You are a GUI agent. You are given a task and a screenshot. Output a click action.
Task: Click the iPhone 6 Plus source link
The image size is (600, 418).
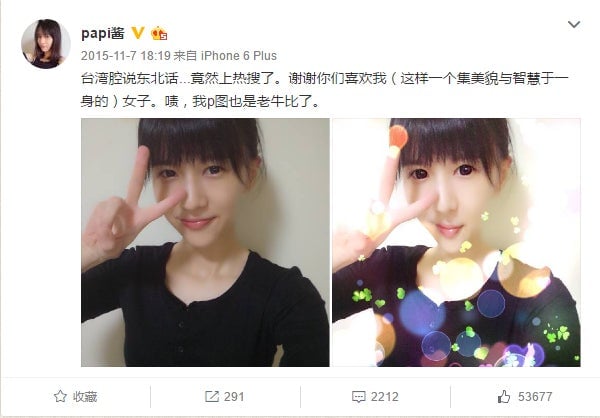(239, 56)
